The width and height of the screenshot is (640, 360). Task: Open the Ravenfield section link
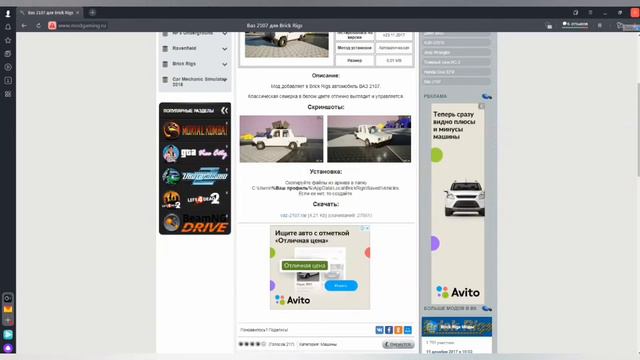click(184, 48)
